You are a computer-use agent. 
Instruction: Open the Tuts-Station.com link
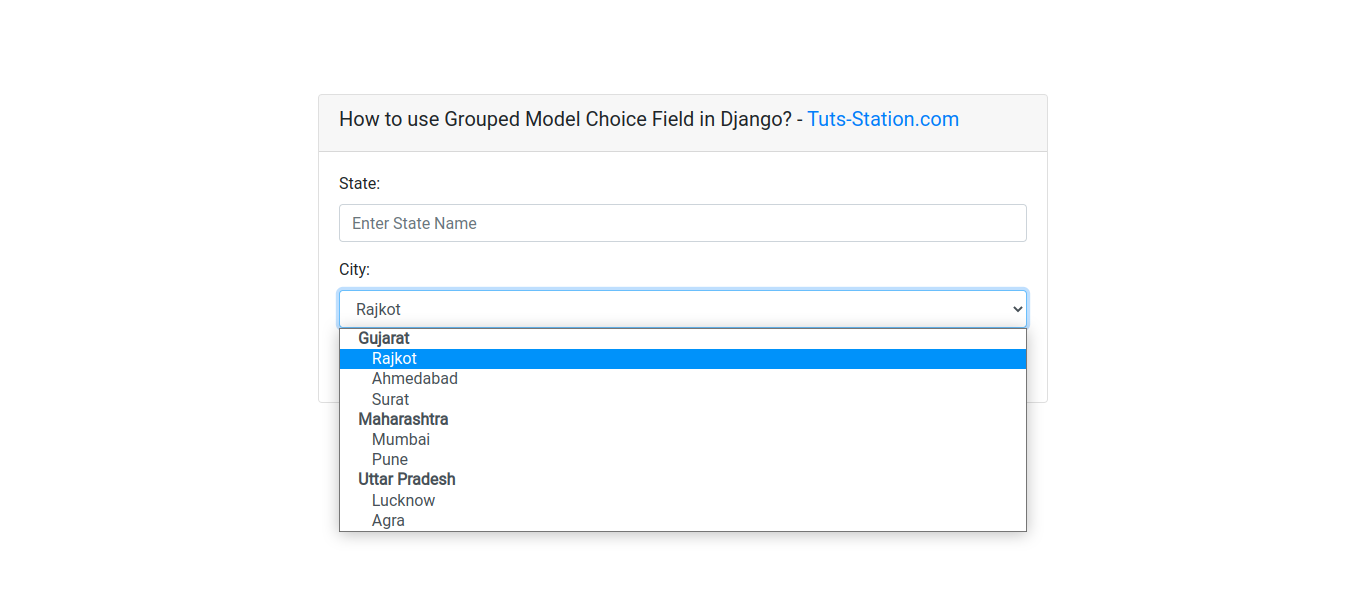point(883,119)
